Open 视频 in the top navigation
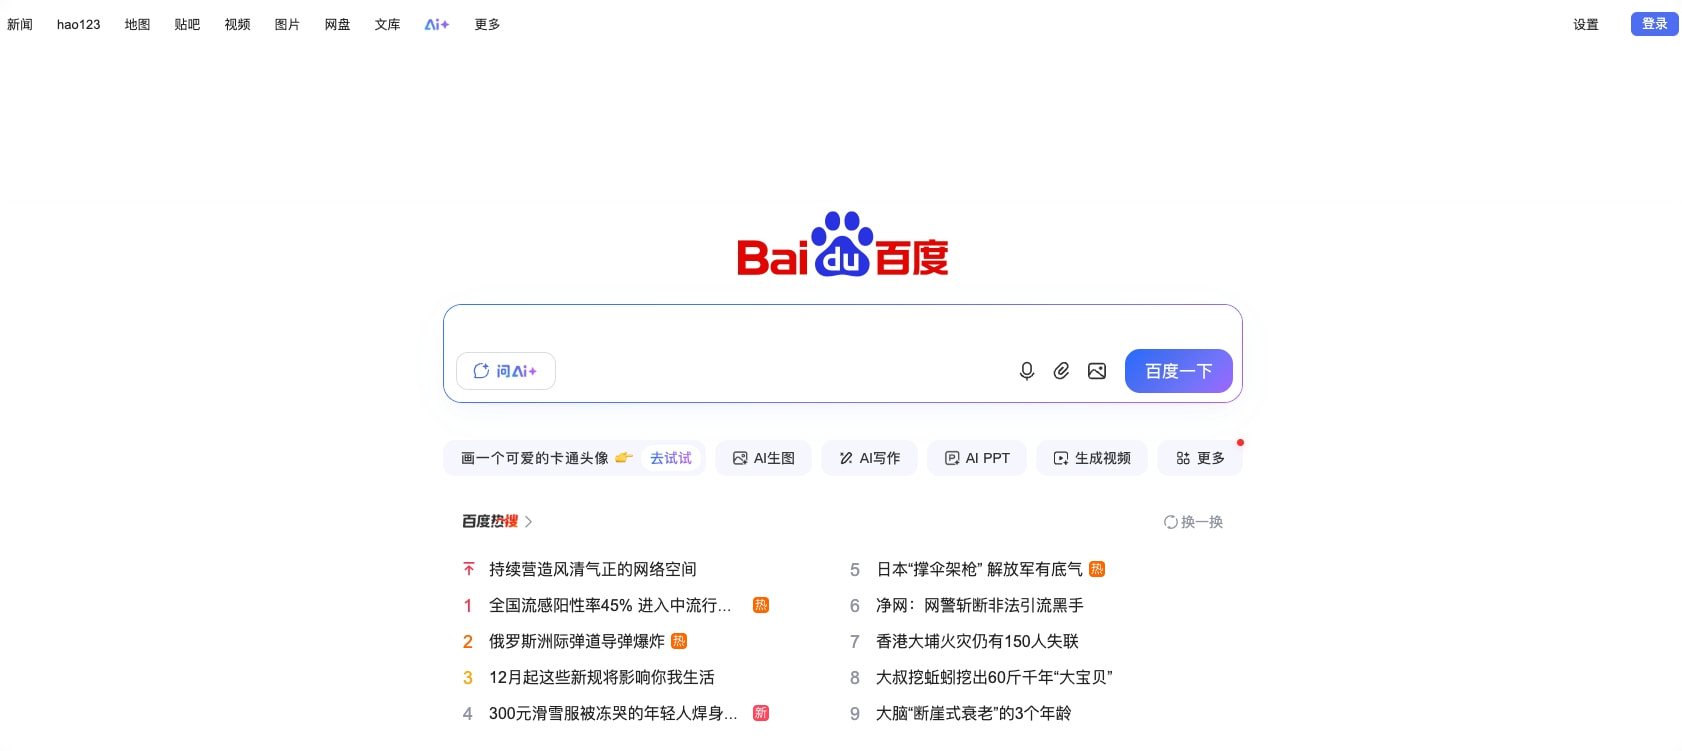The width and height of the screenshot is (1682, 751). pyautogui.click(x=237, y=24)
